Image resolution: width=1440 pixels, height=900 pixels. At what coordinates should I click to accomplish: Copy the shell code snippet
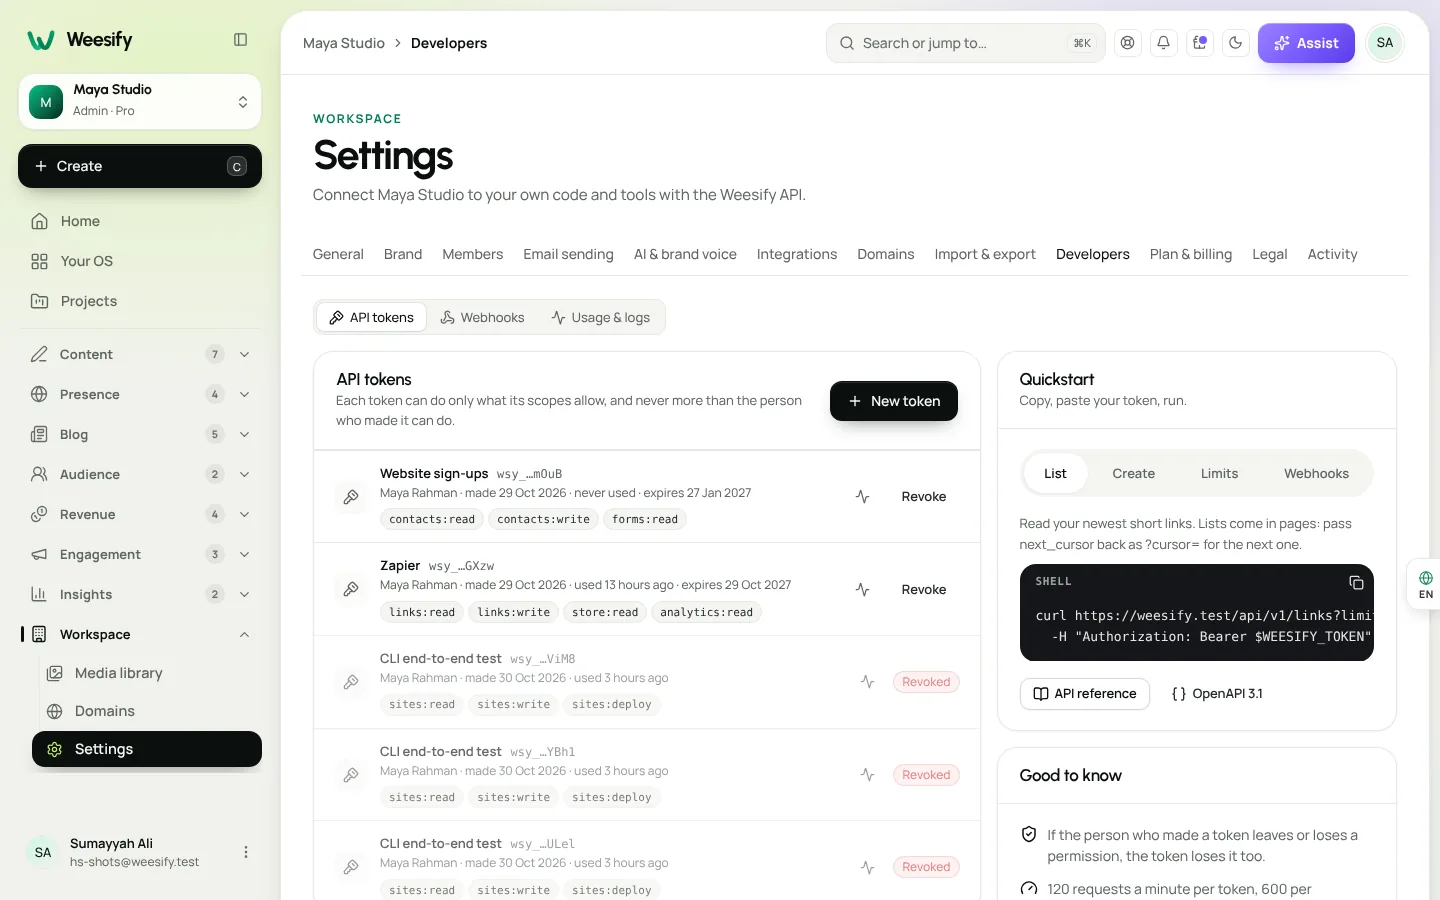click(1356, 582)
